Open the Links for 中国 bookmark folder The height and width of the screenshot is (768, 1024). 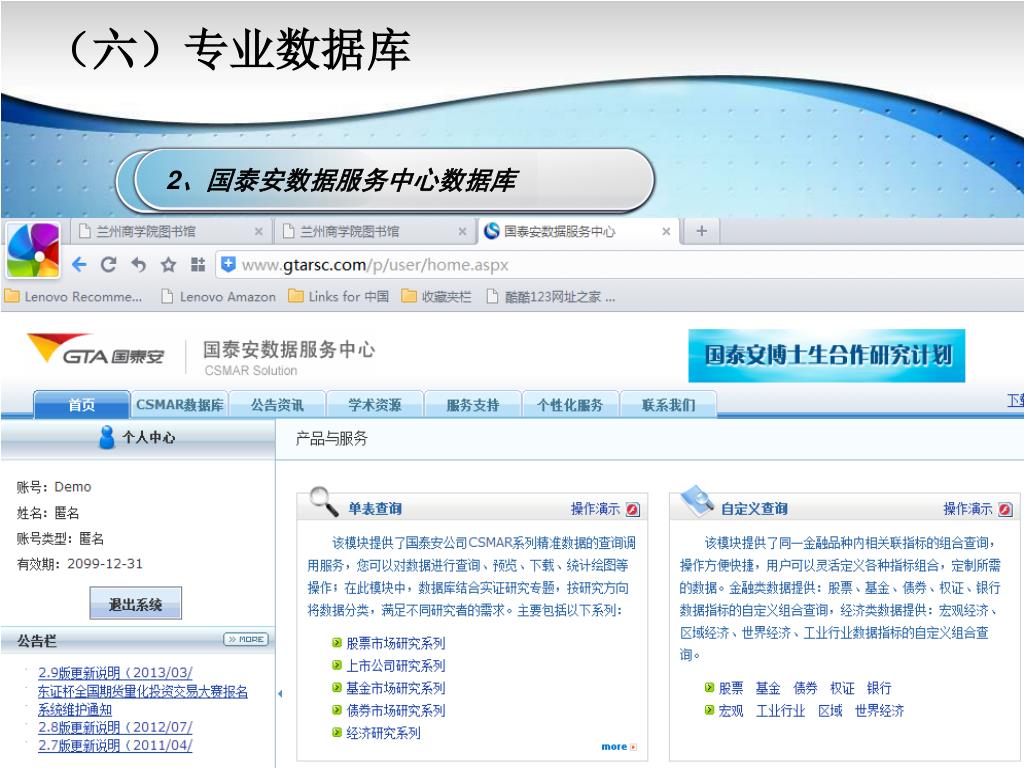338,297
